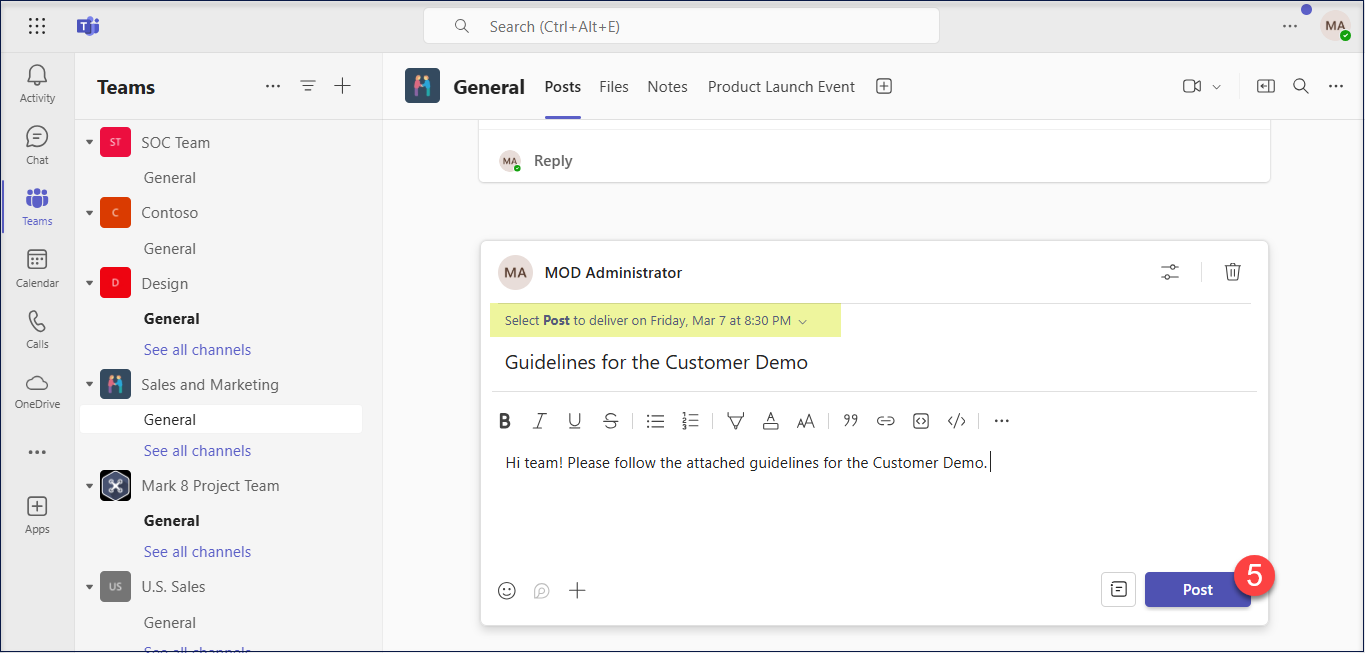This screenshot has width=1365, height=653.
Task: Insert a bulleted list
Action: (x=655, y=421)
